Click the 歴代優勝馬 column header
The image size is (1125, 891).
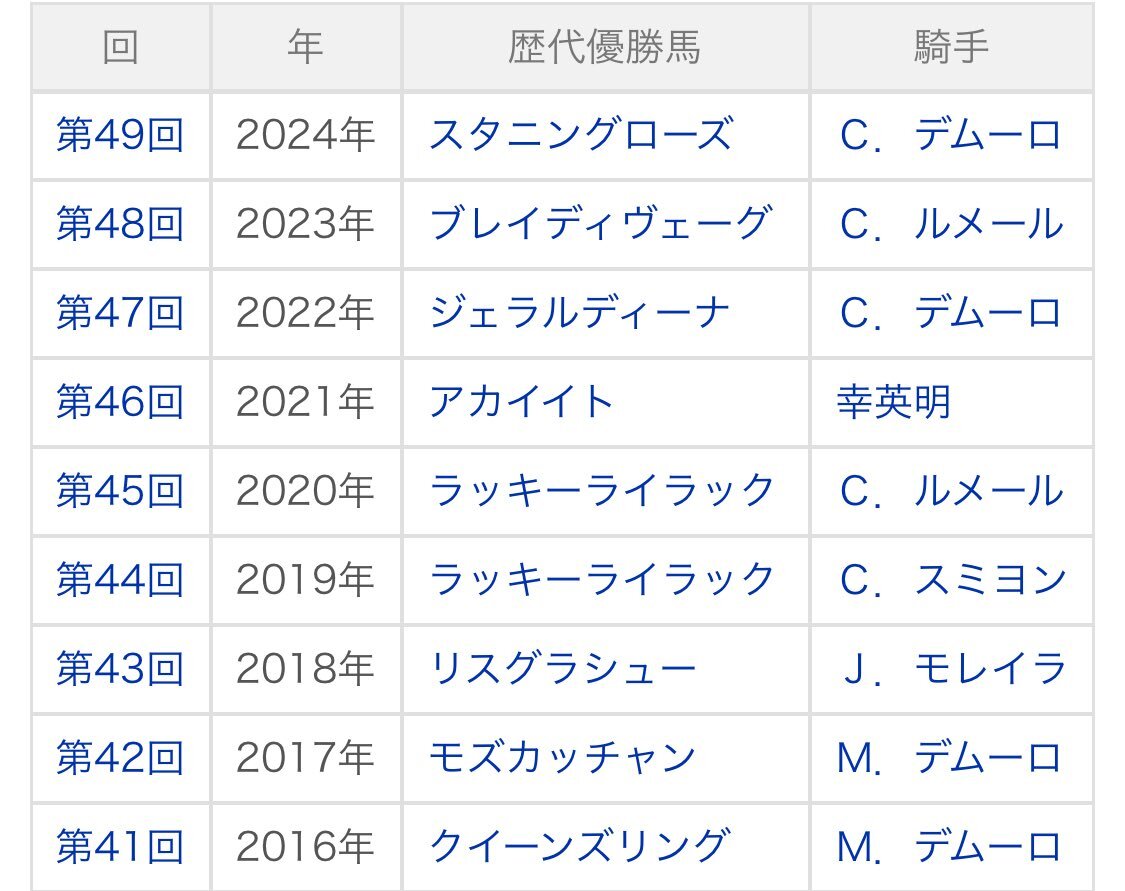(x=605, y=48)
